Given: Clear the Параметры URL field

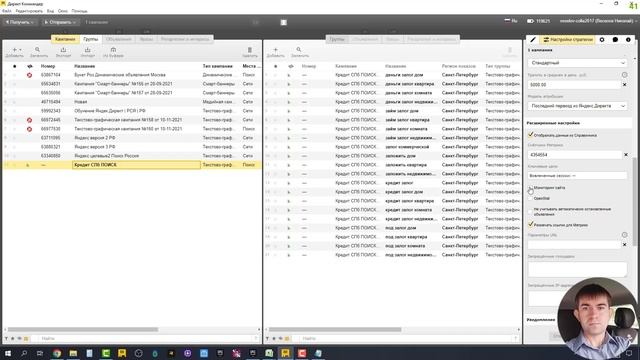Looking at the screenshot, I should tap(624, 244).
